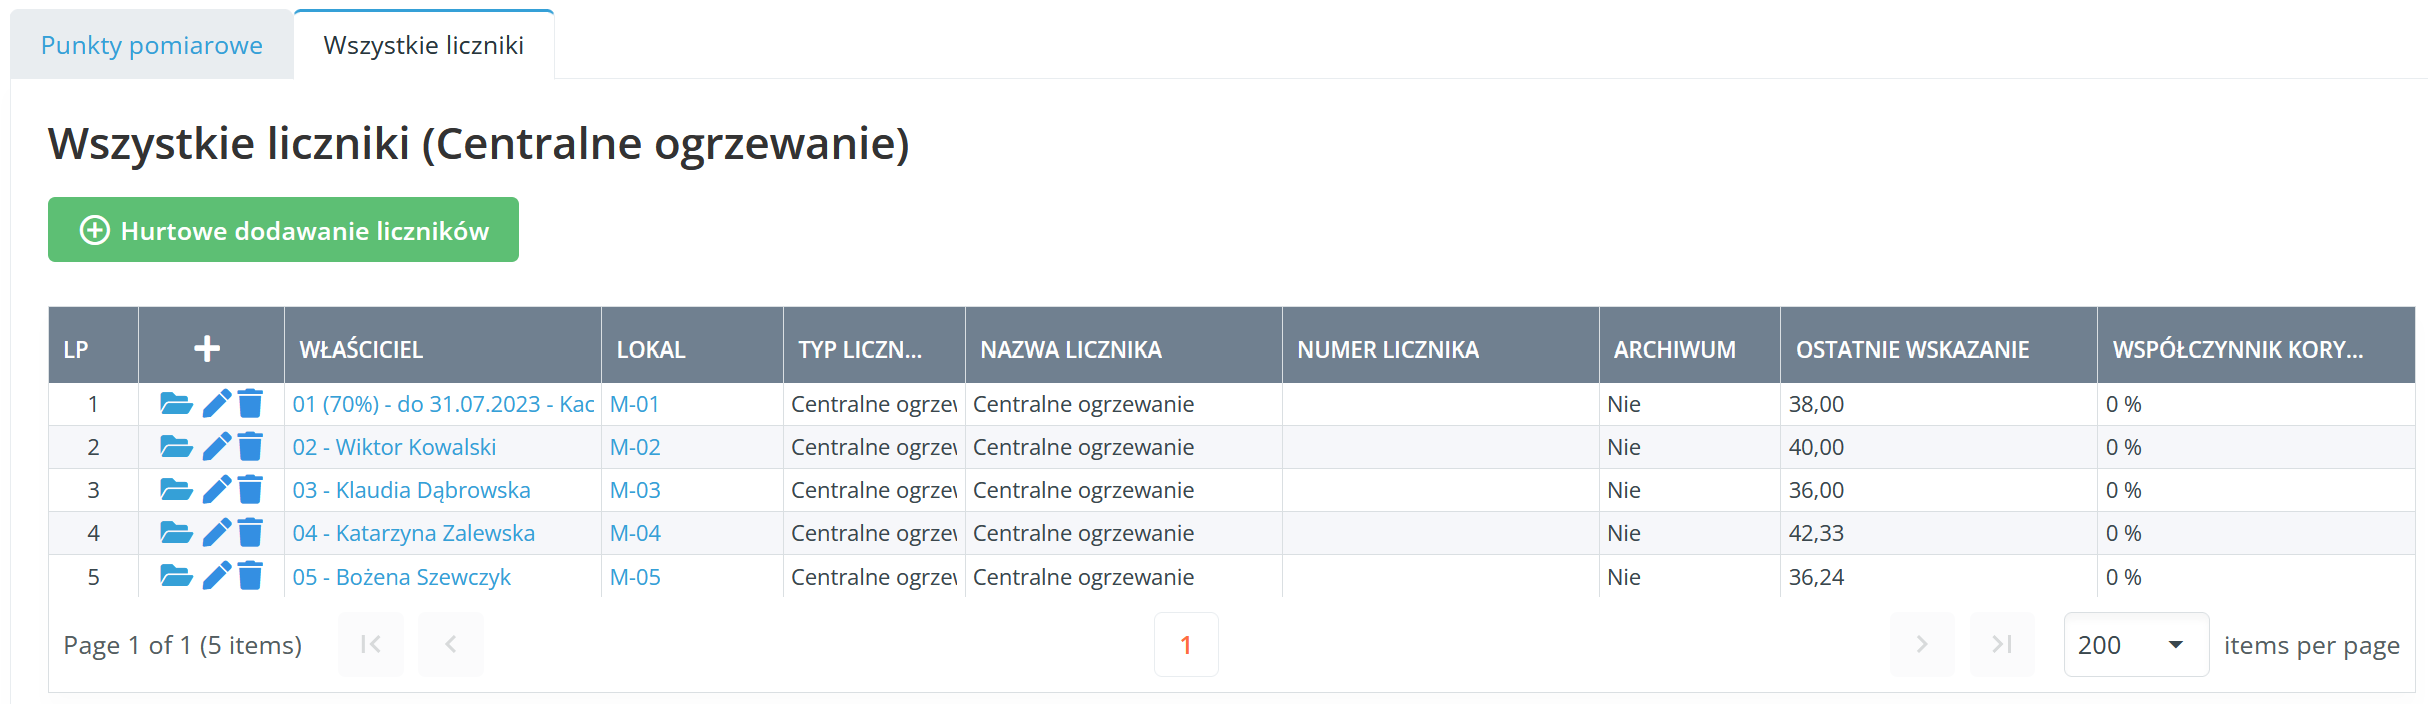Screen dimensions: 2428x704
Task: Open folder icon for Wiktor Kowalski row
Action: pos(176,447)
